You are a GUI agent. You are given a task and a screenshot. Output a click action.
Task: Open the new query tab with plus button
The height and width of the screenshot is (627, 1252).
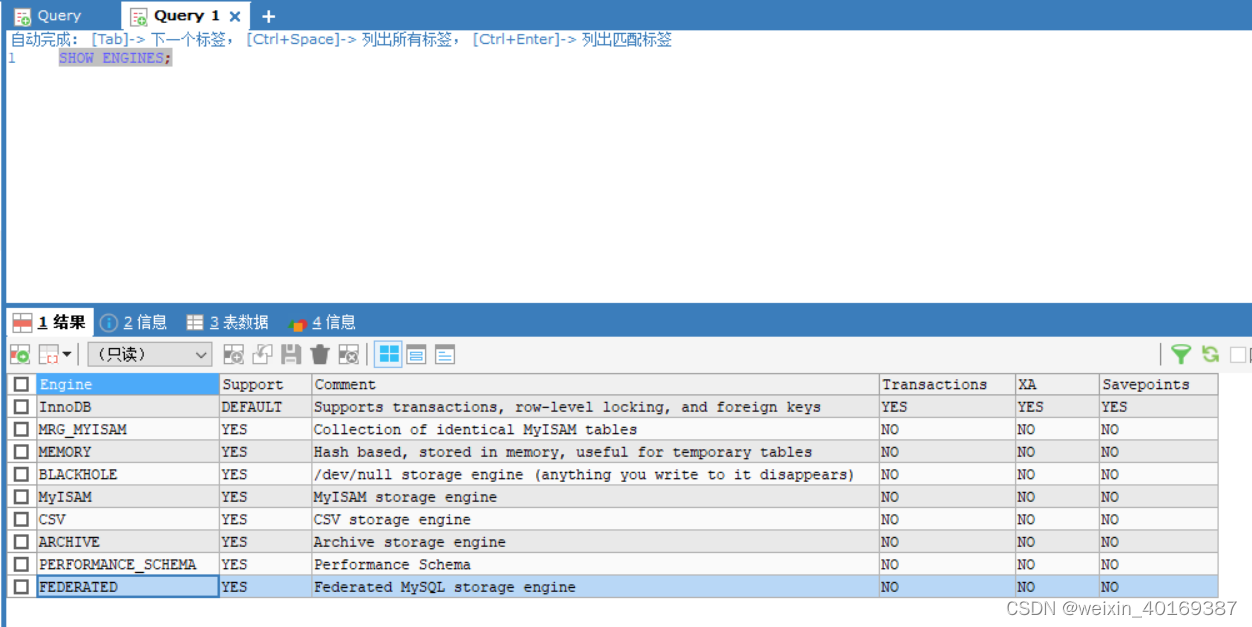tap(267, 15)
